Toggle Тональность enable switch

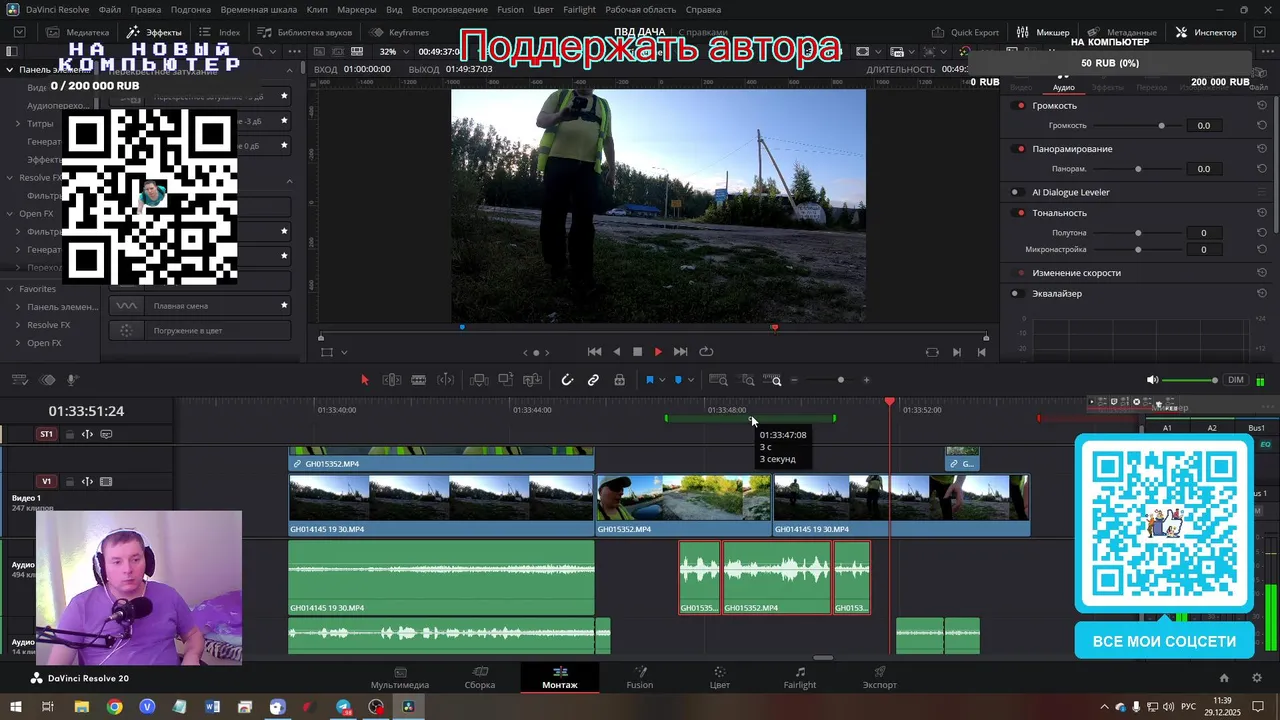[x=1020, y=213]
